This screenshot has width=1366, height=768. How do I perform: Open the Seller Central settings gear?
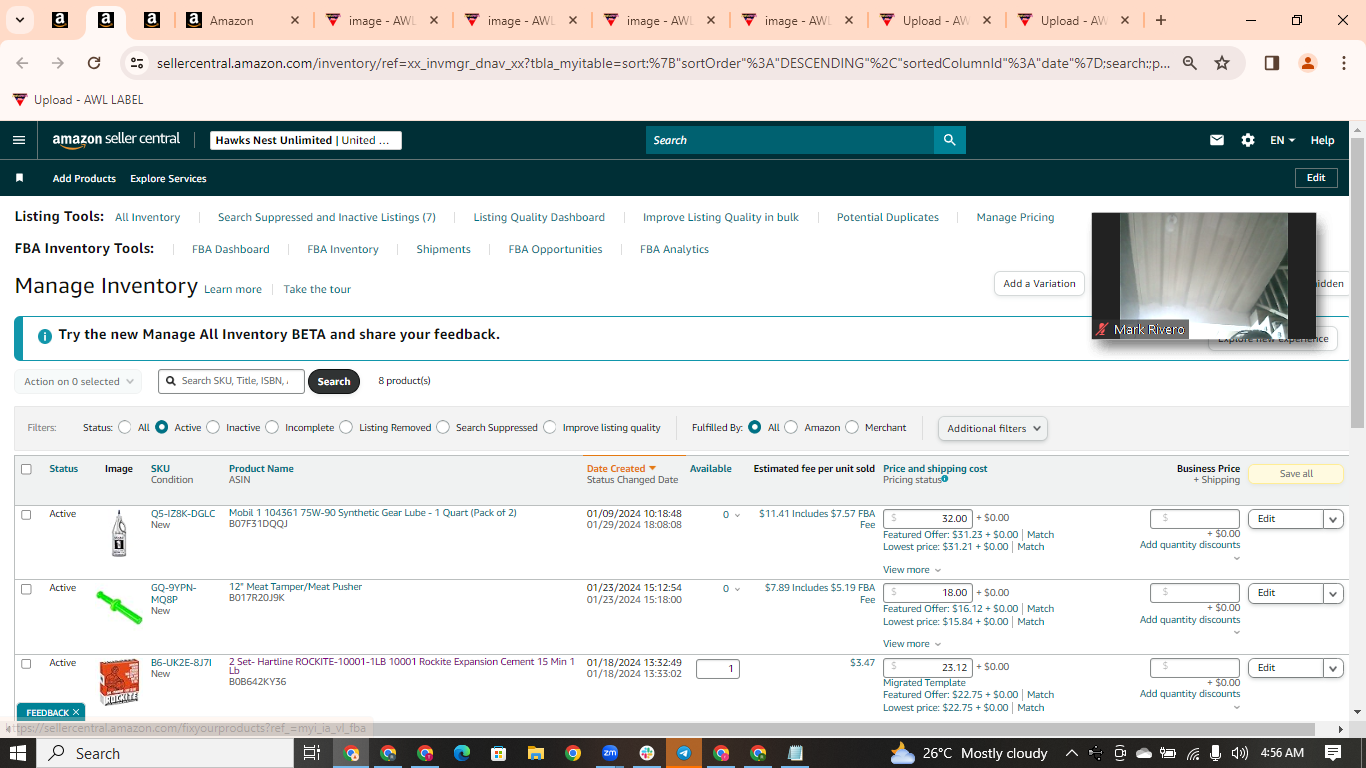point(1248,140)
